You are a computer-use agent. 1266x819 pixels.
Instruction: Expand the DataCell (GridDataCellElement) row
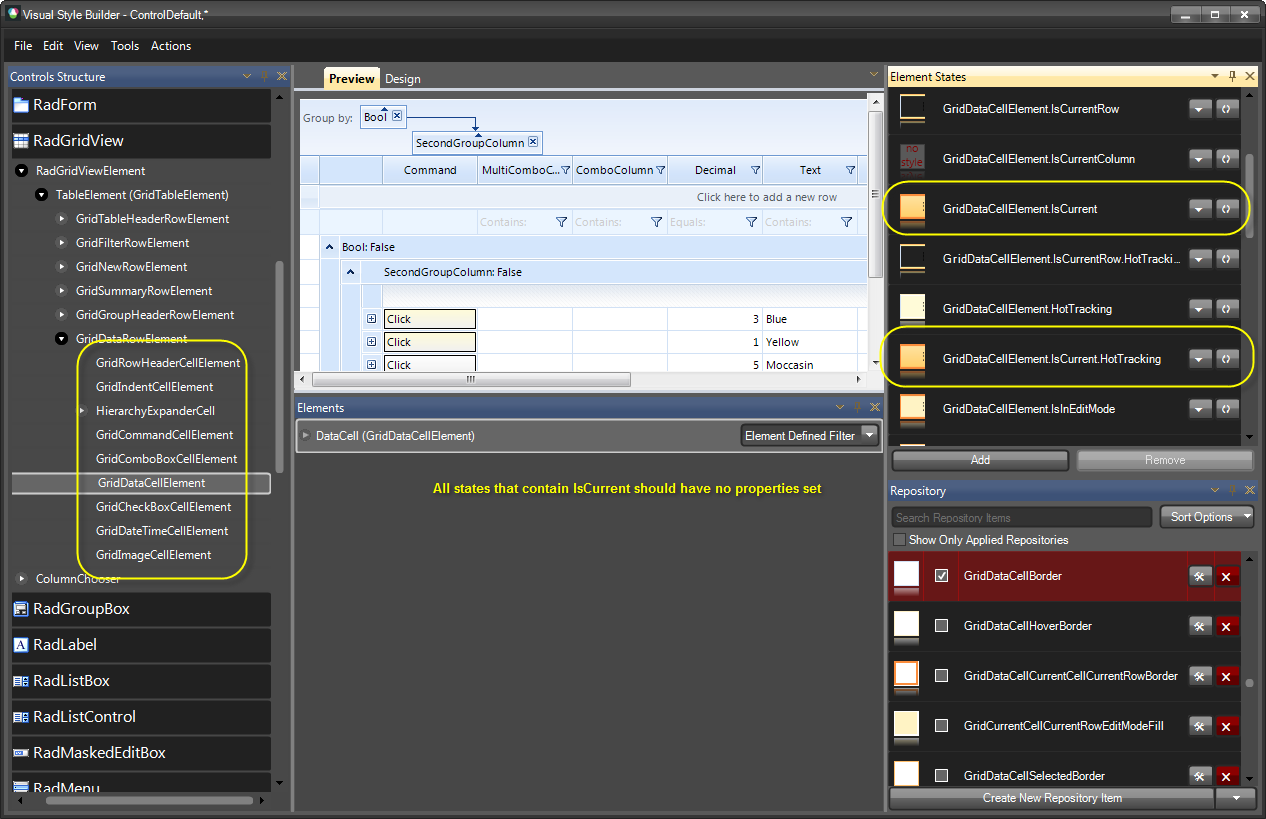307,436
